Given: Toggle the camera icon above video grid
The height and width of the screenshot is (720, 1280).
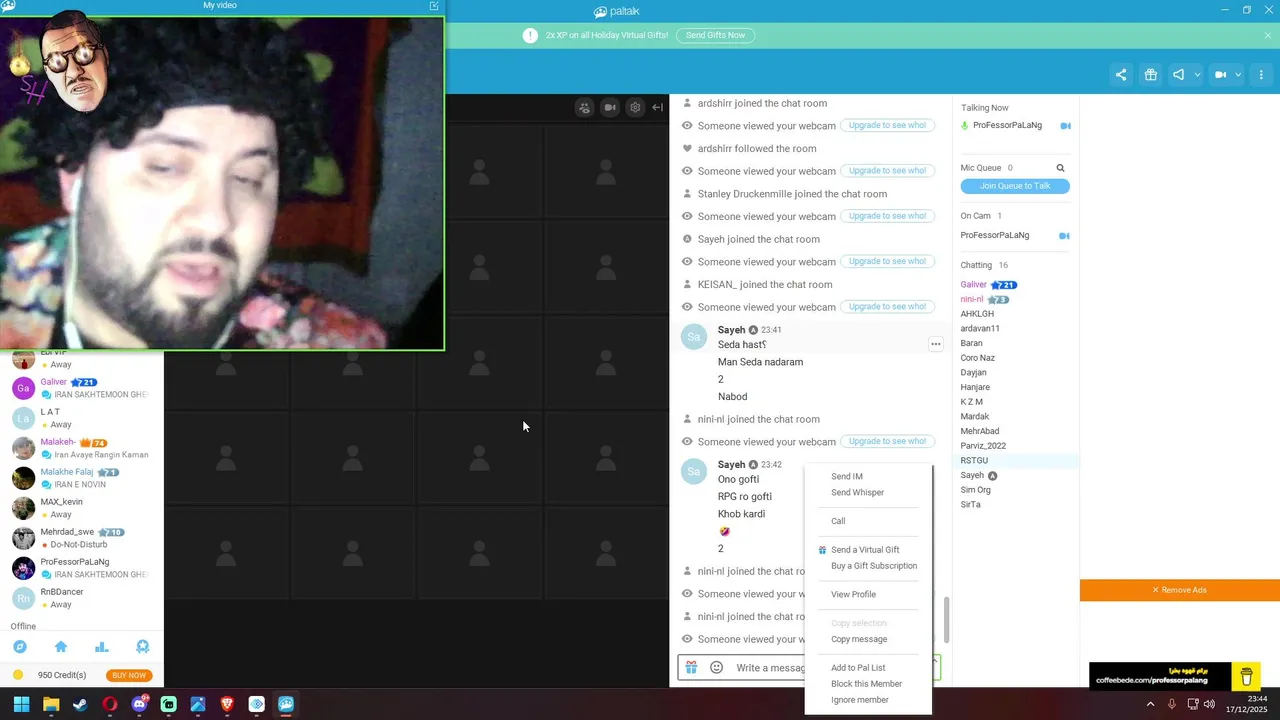Looking at the screenshot, I should 610,108.
